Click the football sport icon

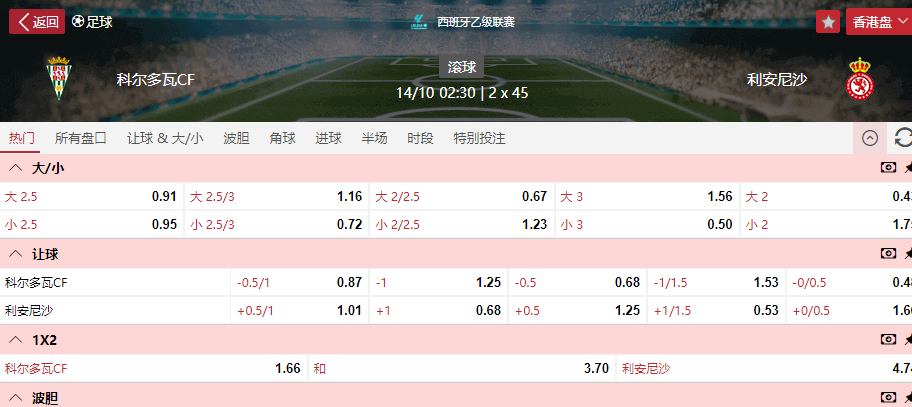point(79,21)
